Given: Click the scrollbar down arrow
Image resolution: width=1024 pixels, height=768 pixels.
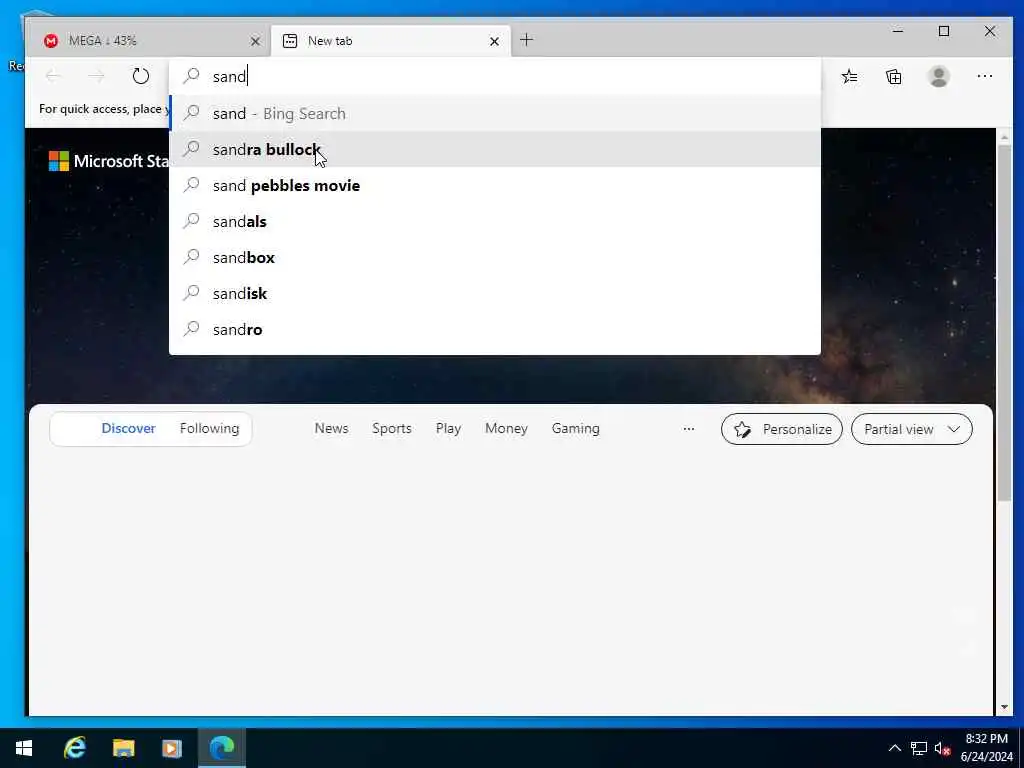Looking at the screenshot, I should 1004,707.
